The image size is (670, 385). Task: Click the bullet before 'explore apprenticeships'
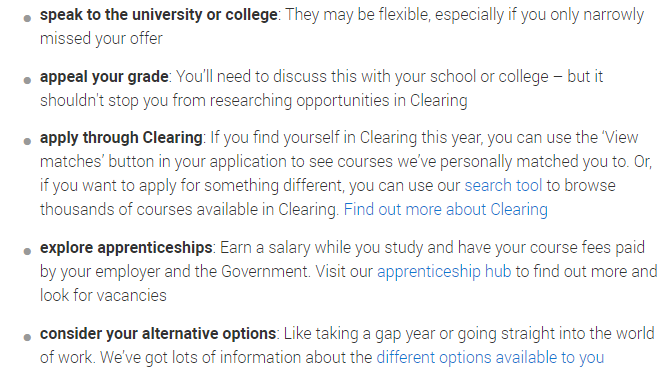pyautogui.click(x=27, y=251)
